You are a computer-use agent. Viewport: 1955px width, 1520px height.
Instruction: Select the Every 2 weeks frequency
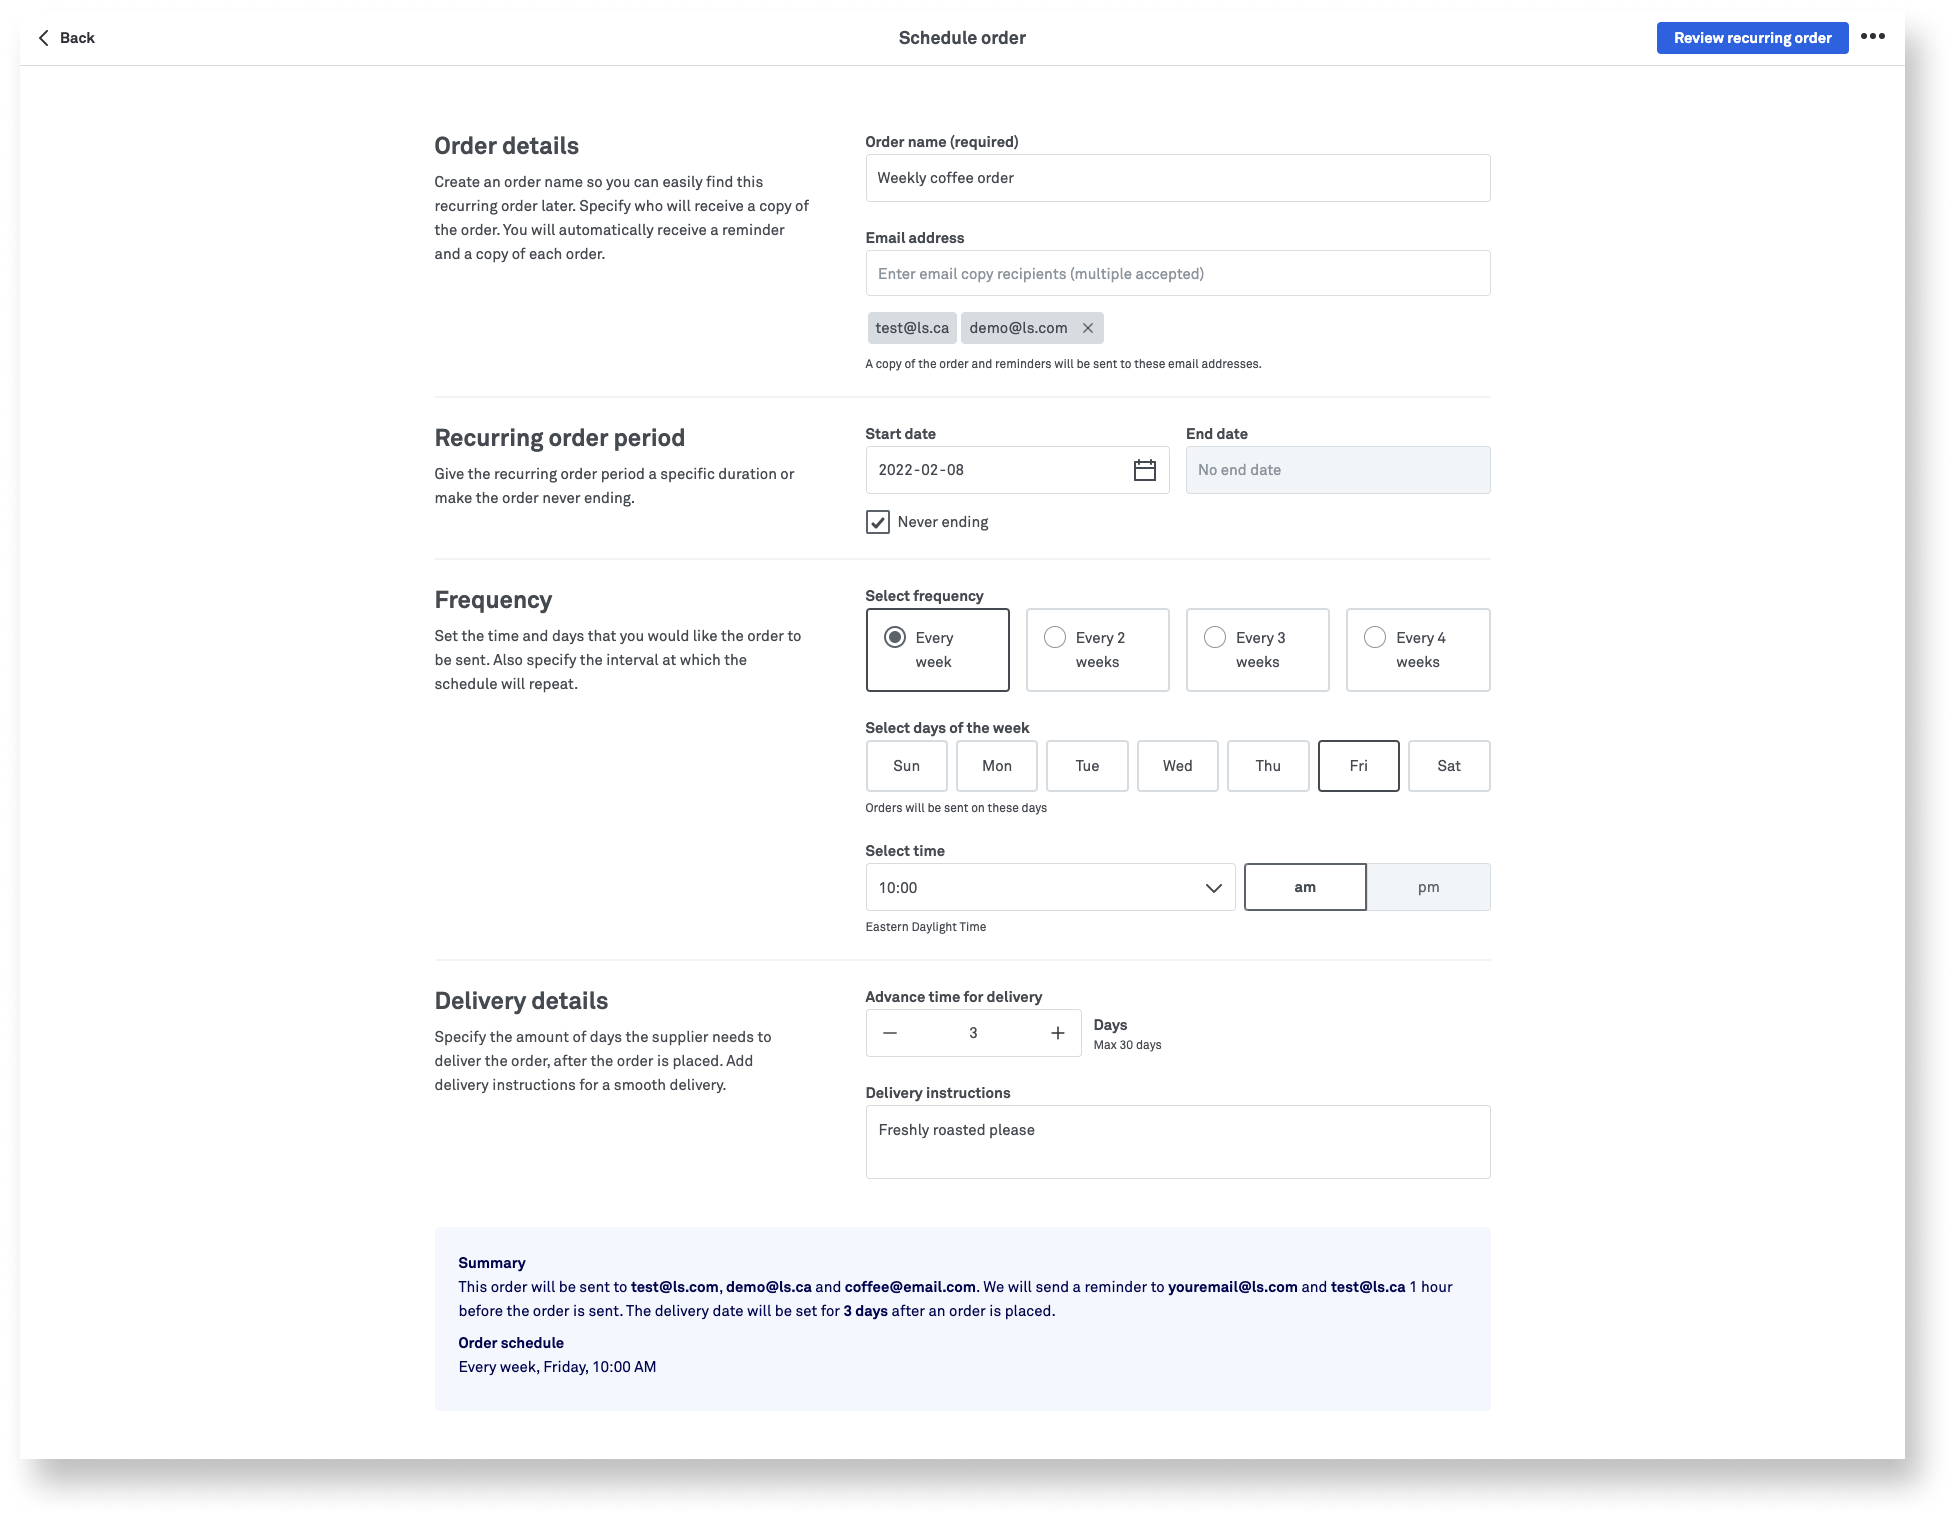tap(1097, 650)
